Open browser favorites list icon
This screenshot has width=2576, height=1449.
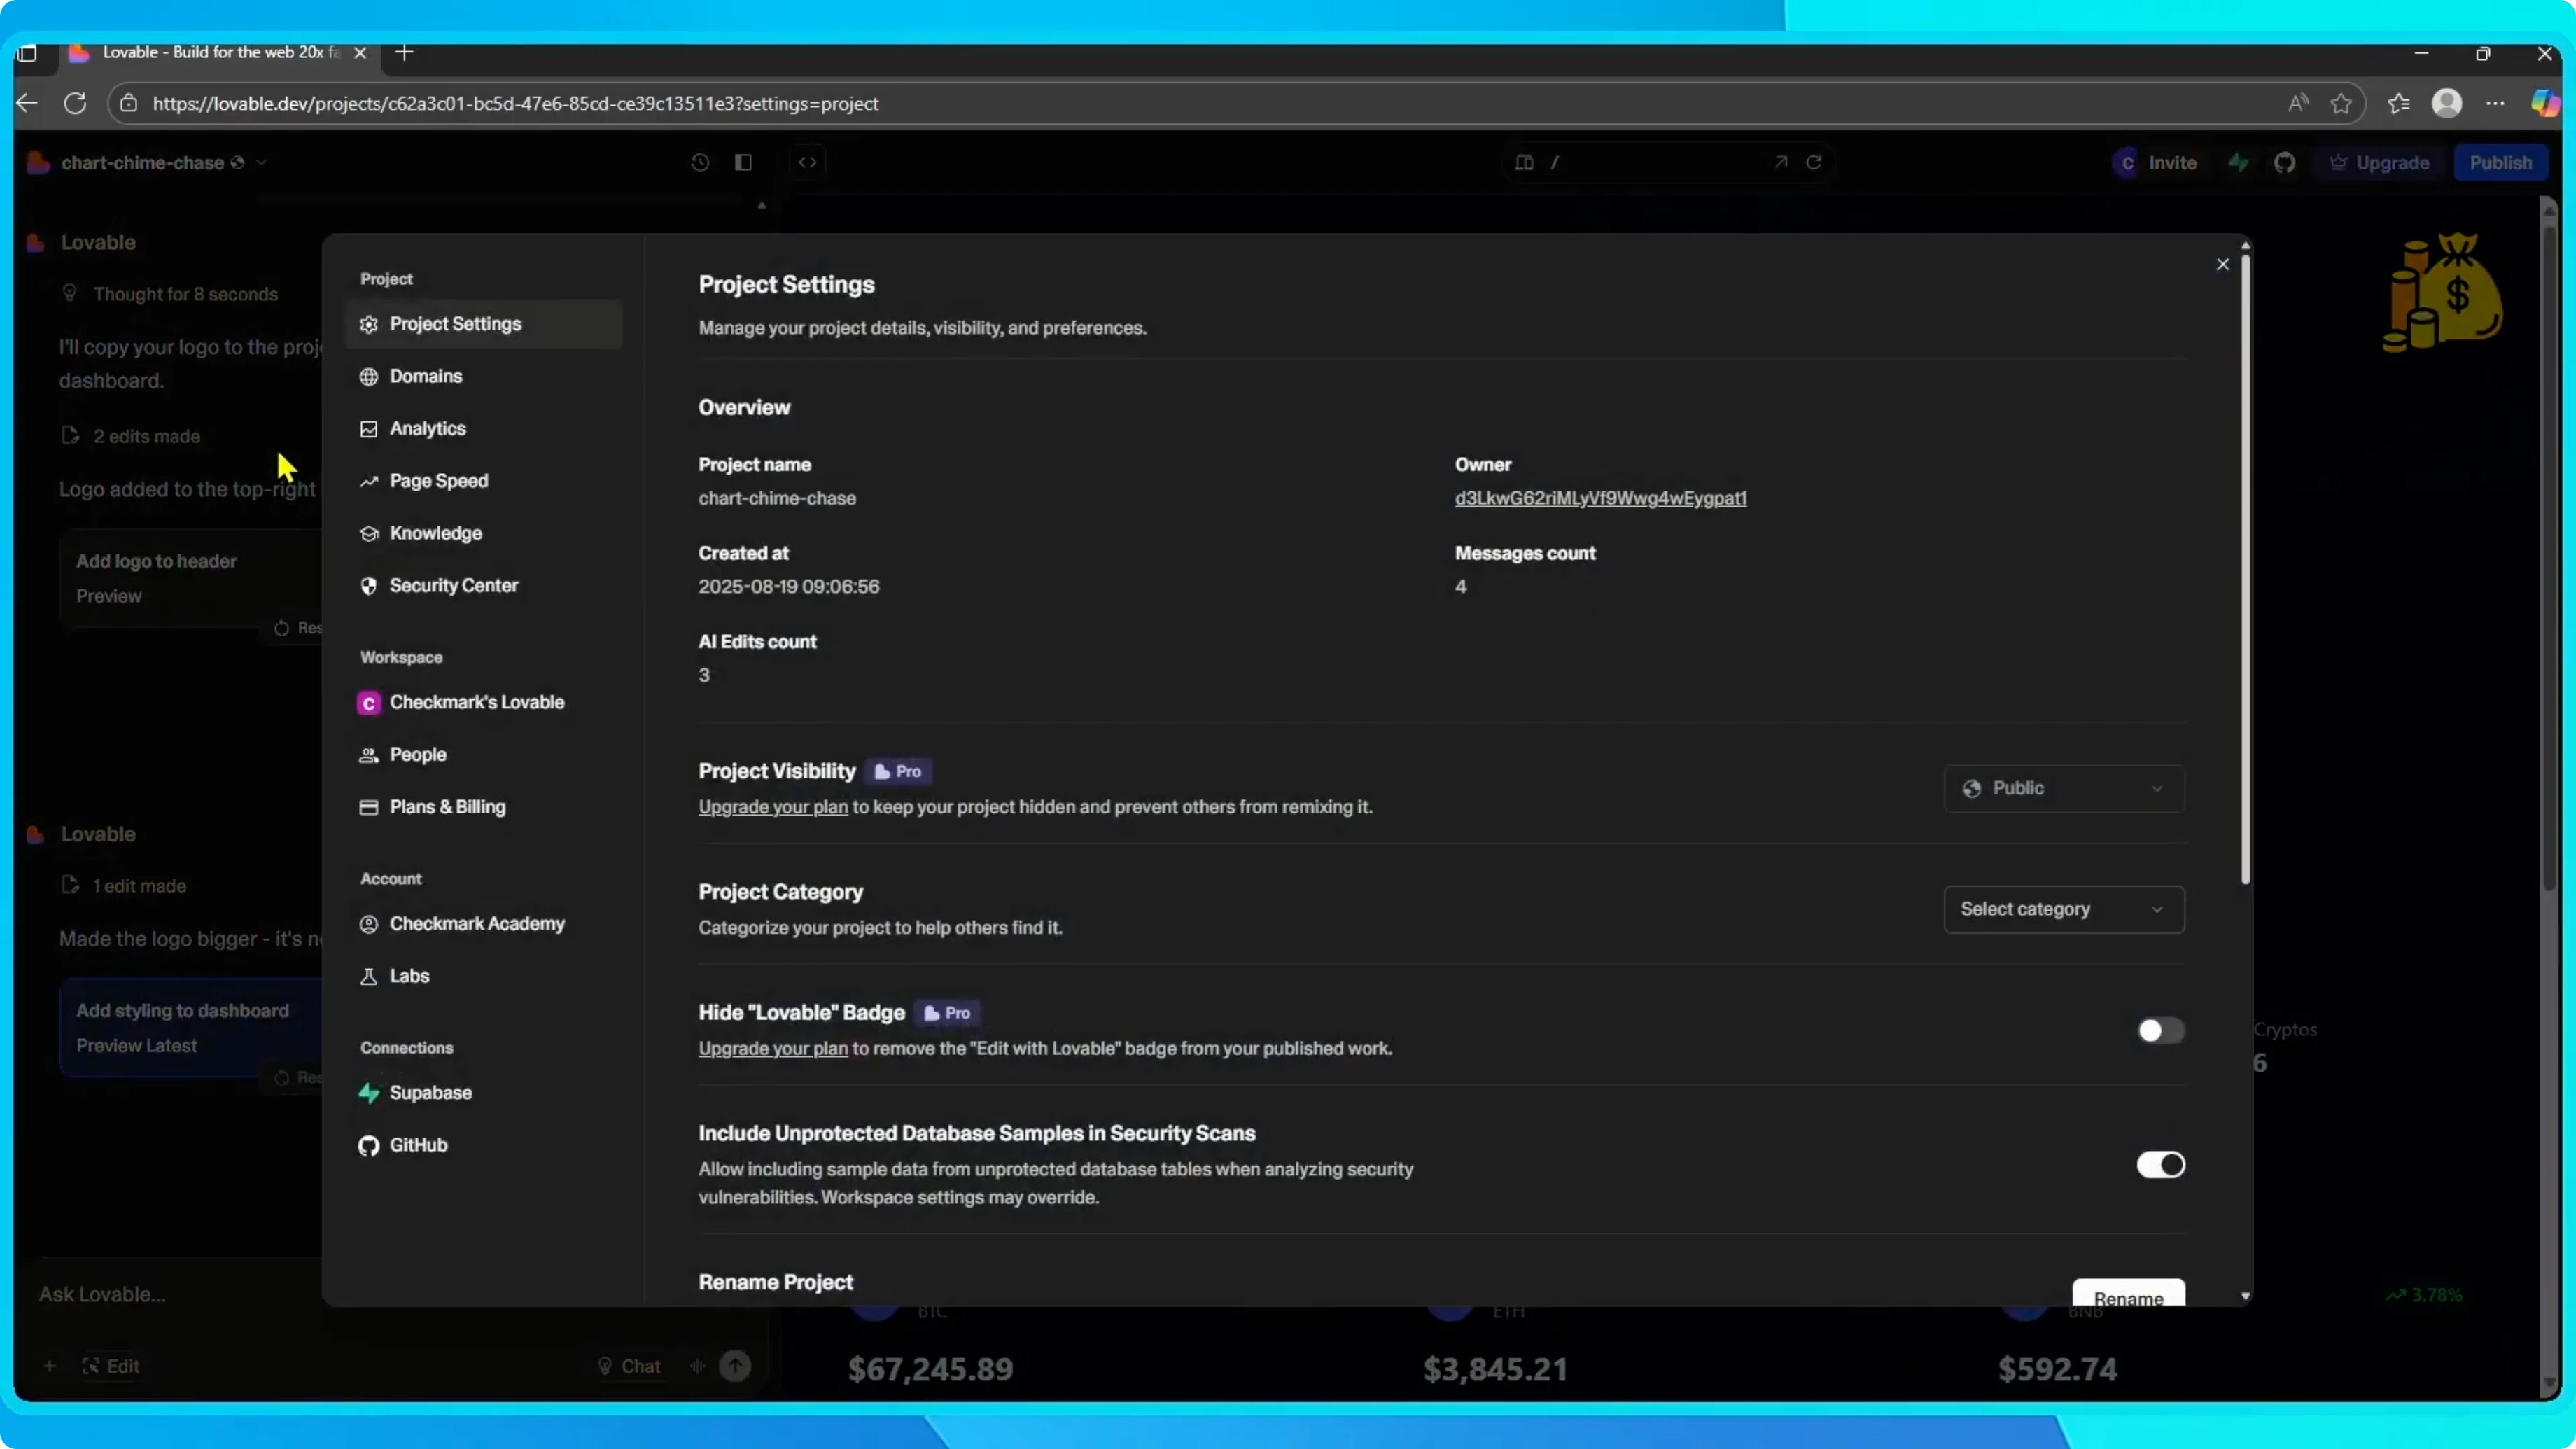coord(2399,103)
